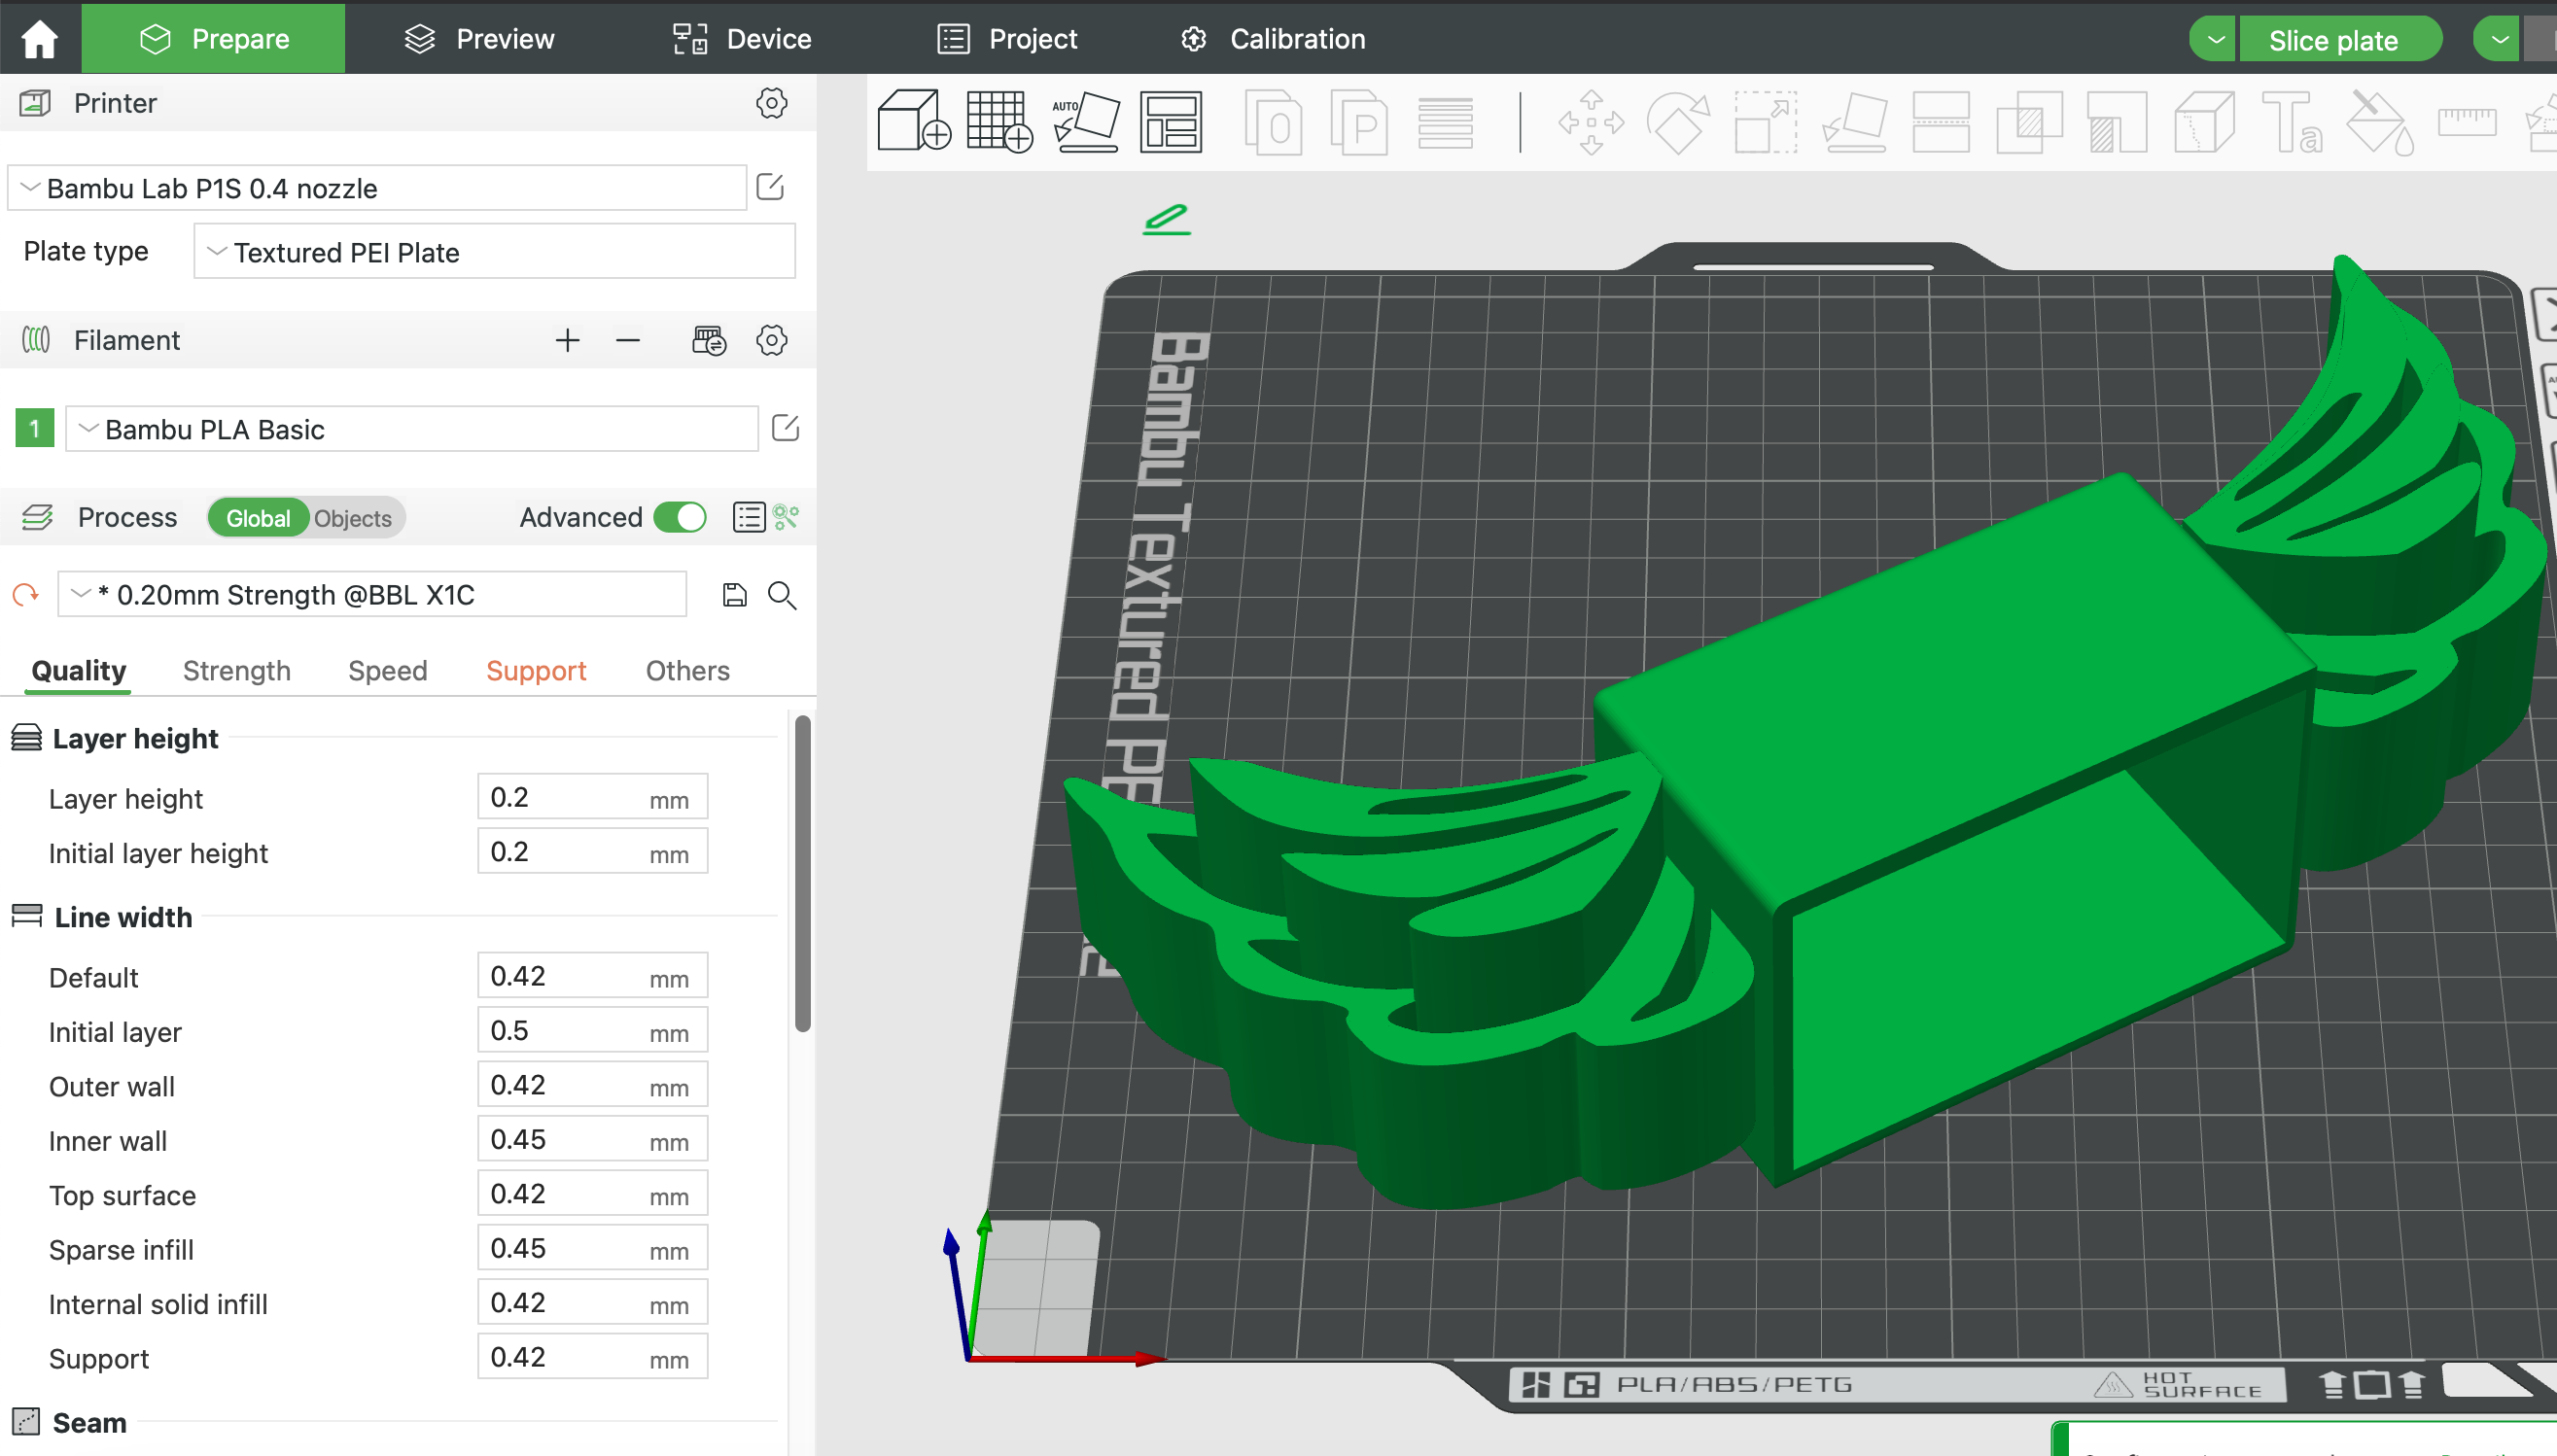Click the Arrange all objects icon
The image size is (2557, 1456).
1171,121
